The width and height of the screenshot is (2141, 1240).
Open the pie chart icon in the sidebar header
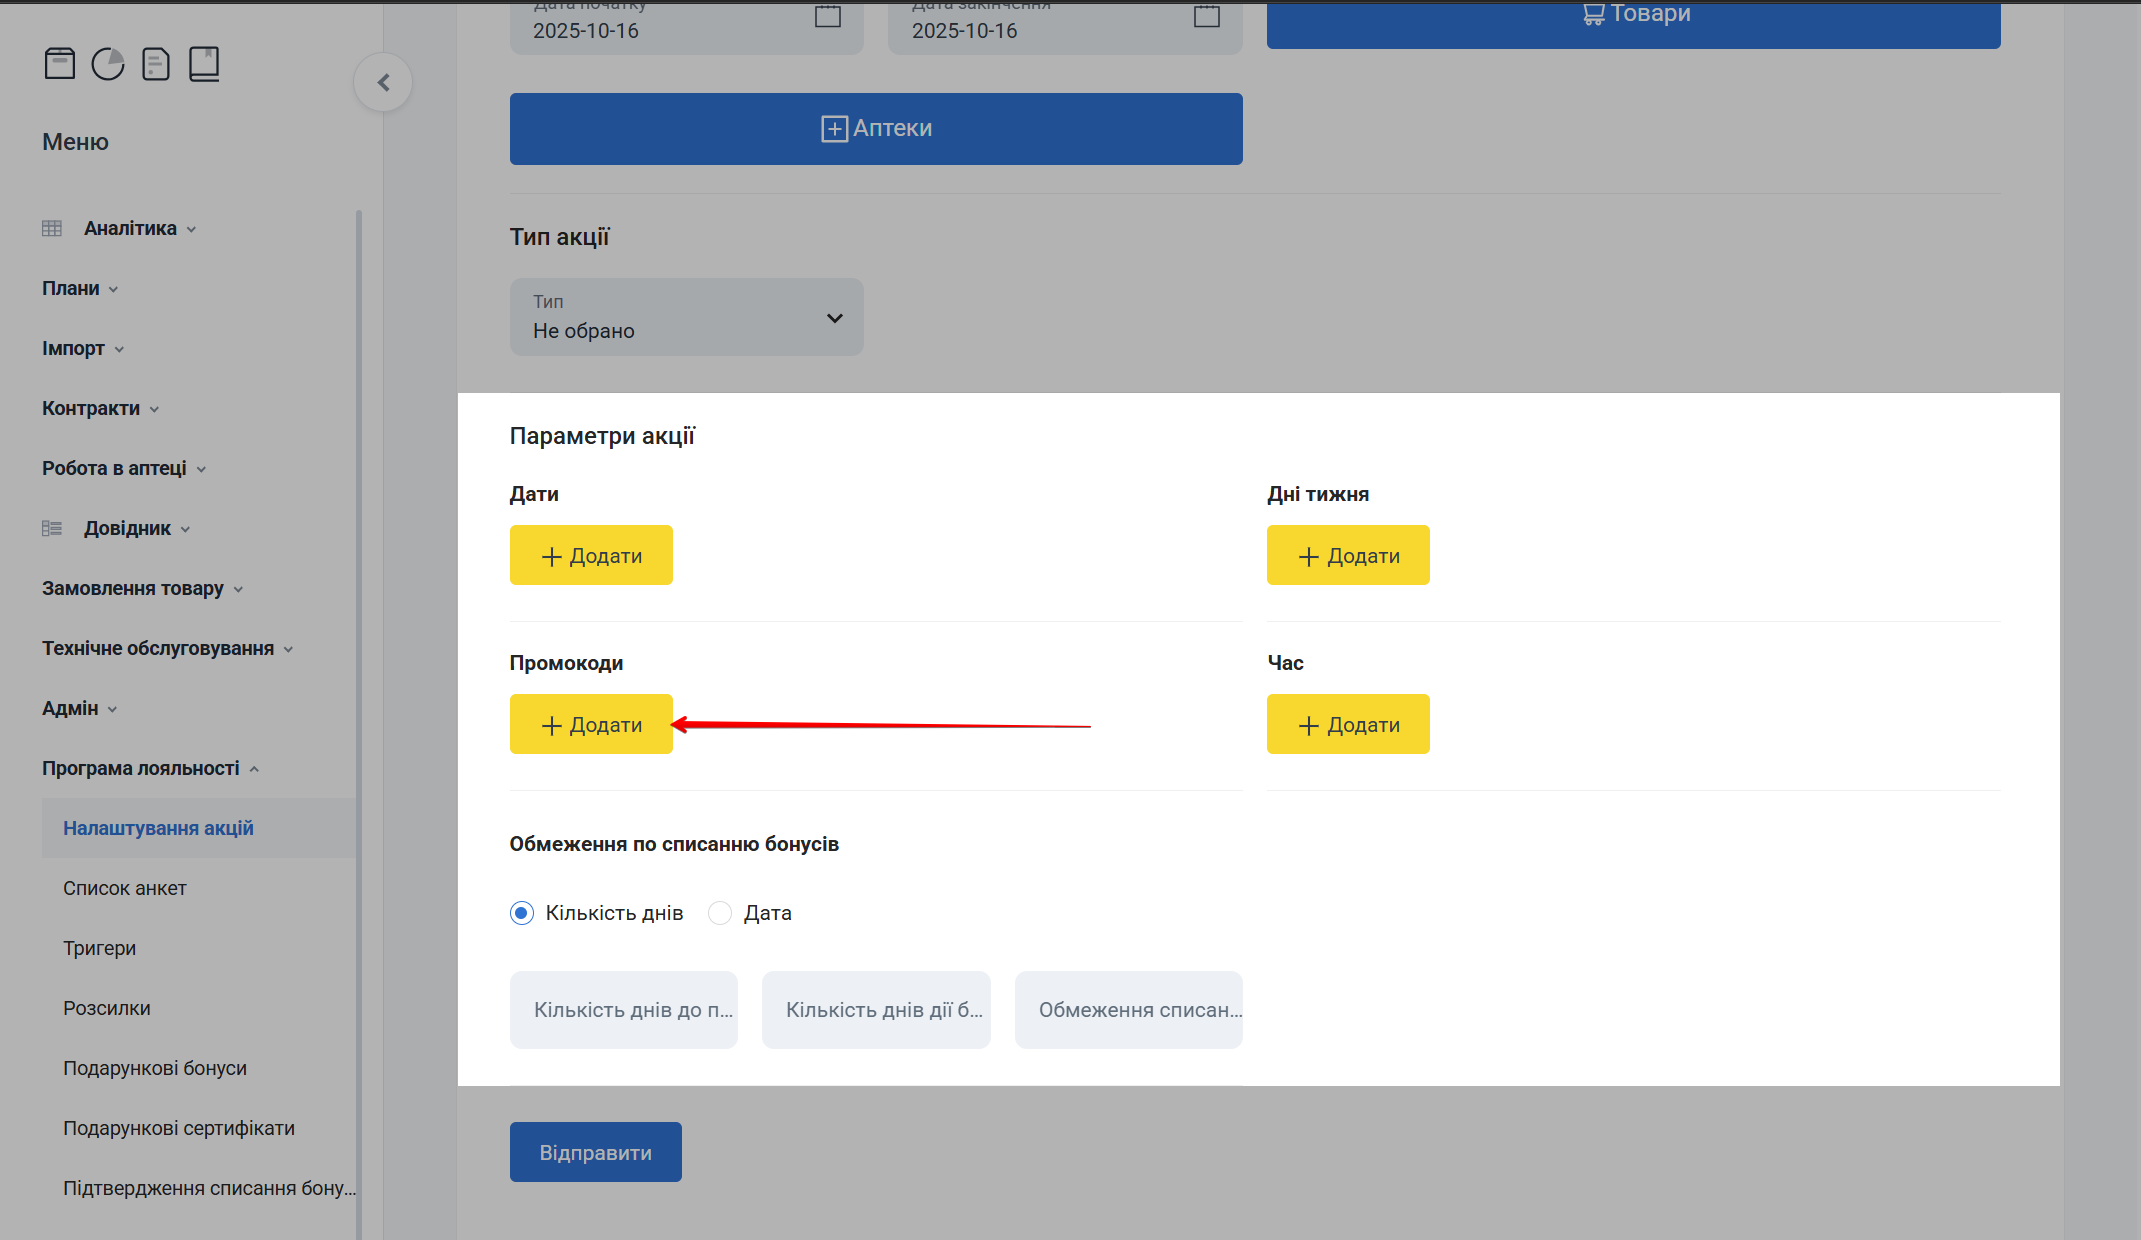click(108, 64)
